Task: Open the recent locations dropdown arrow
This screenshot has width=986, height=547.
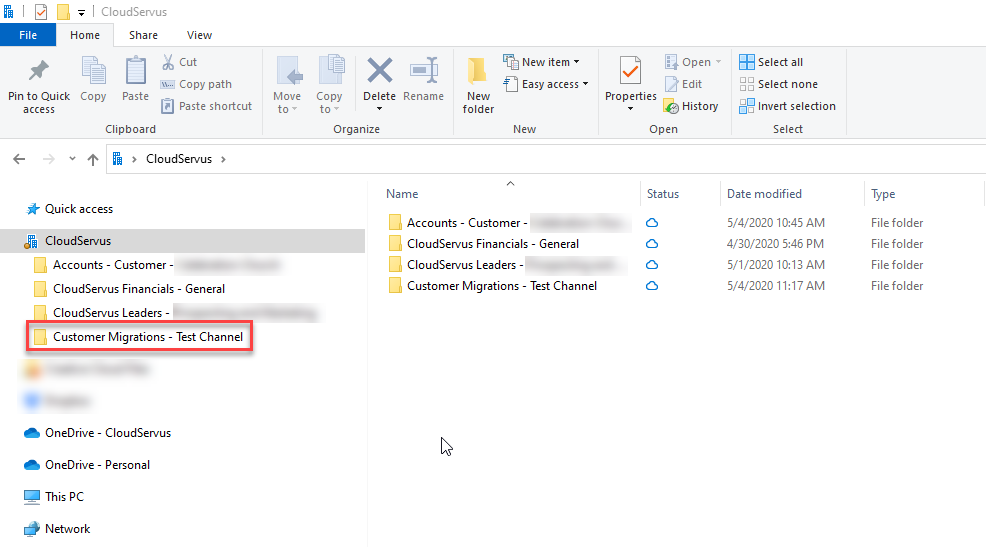Action: (x=72, y=159)
